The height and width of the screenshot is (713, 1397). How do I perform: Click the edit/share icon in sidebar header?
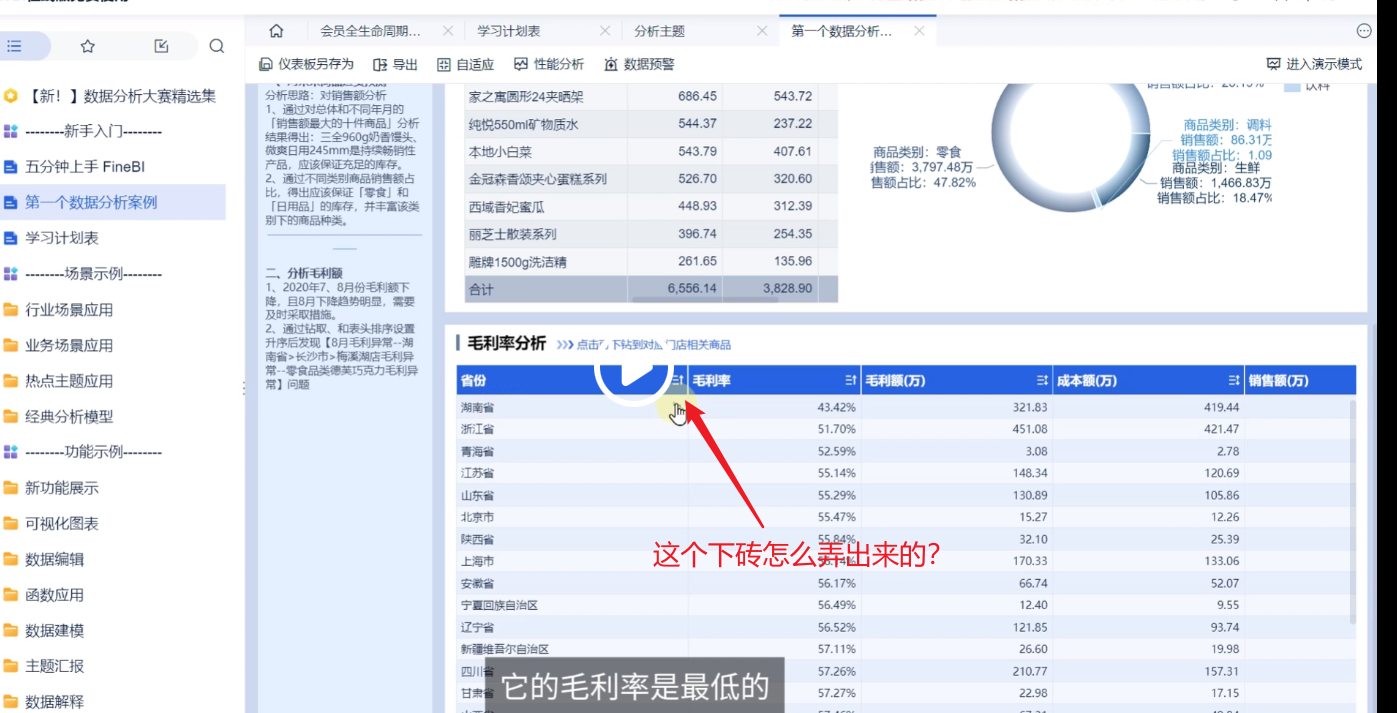[x=162, y=46]
